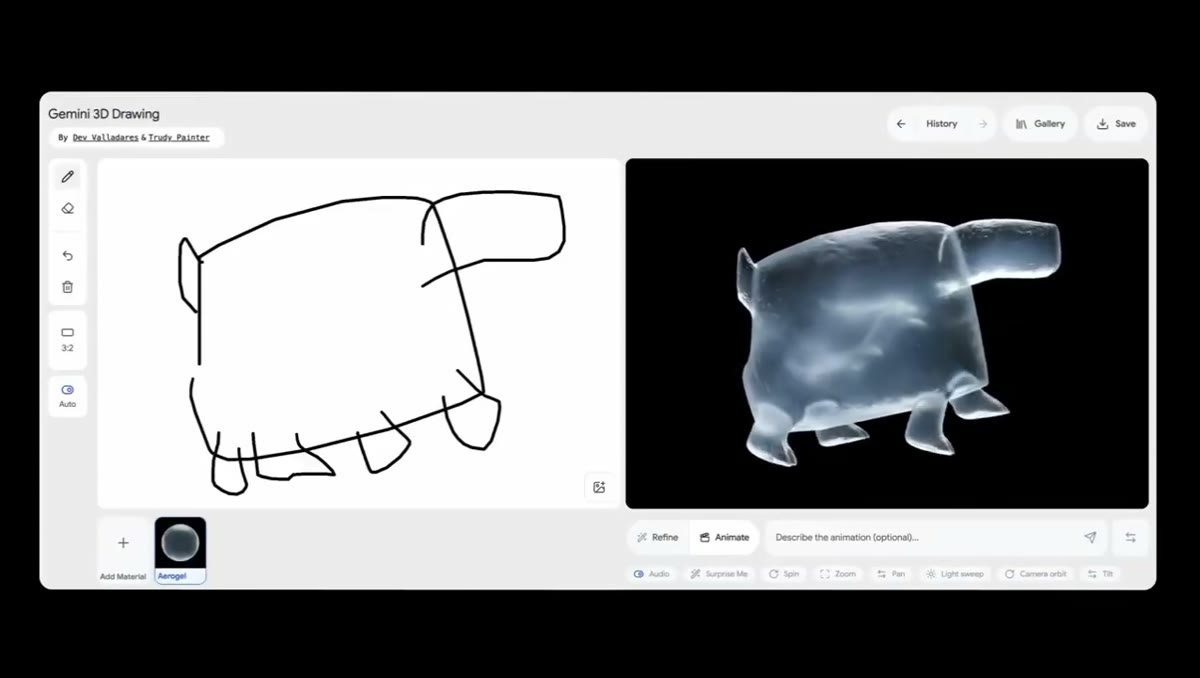
Task: Go back in History with left arrow
Action: click(901, 124)
